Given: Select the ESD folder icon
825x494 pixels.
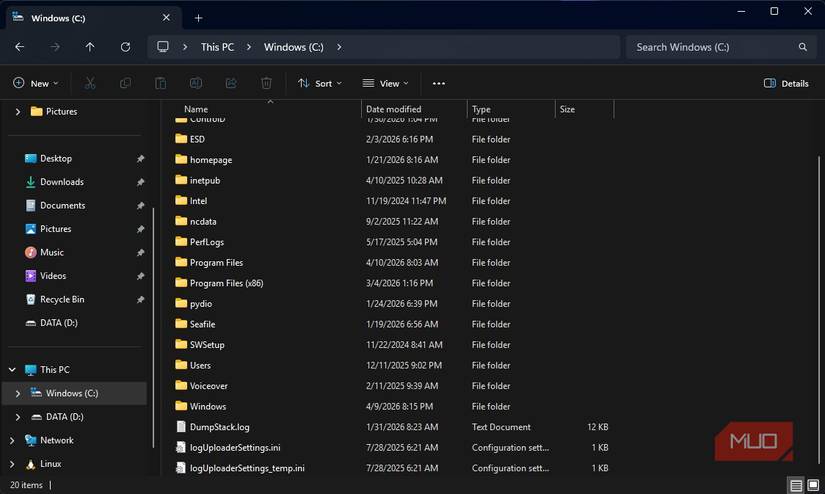Looking at the screenshot, I should (x=181, y=139).
